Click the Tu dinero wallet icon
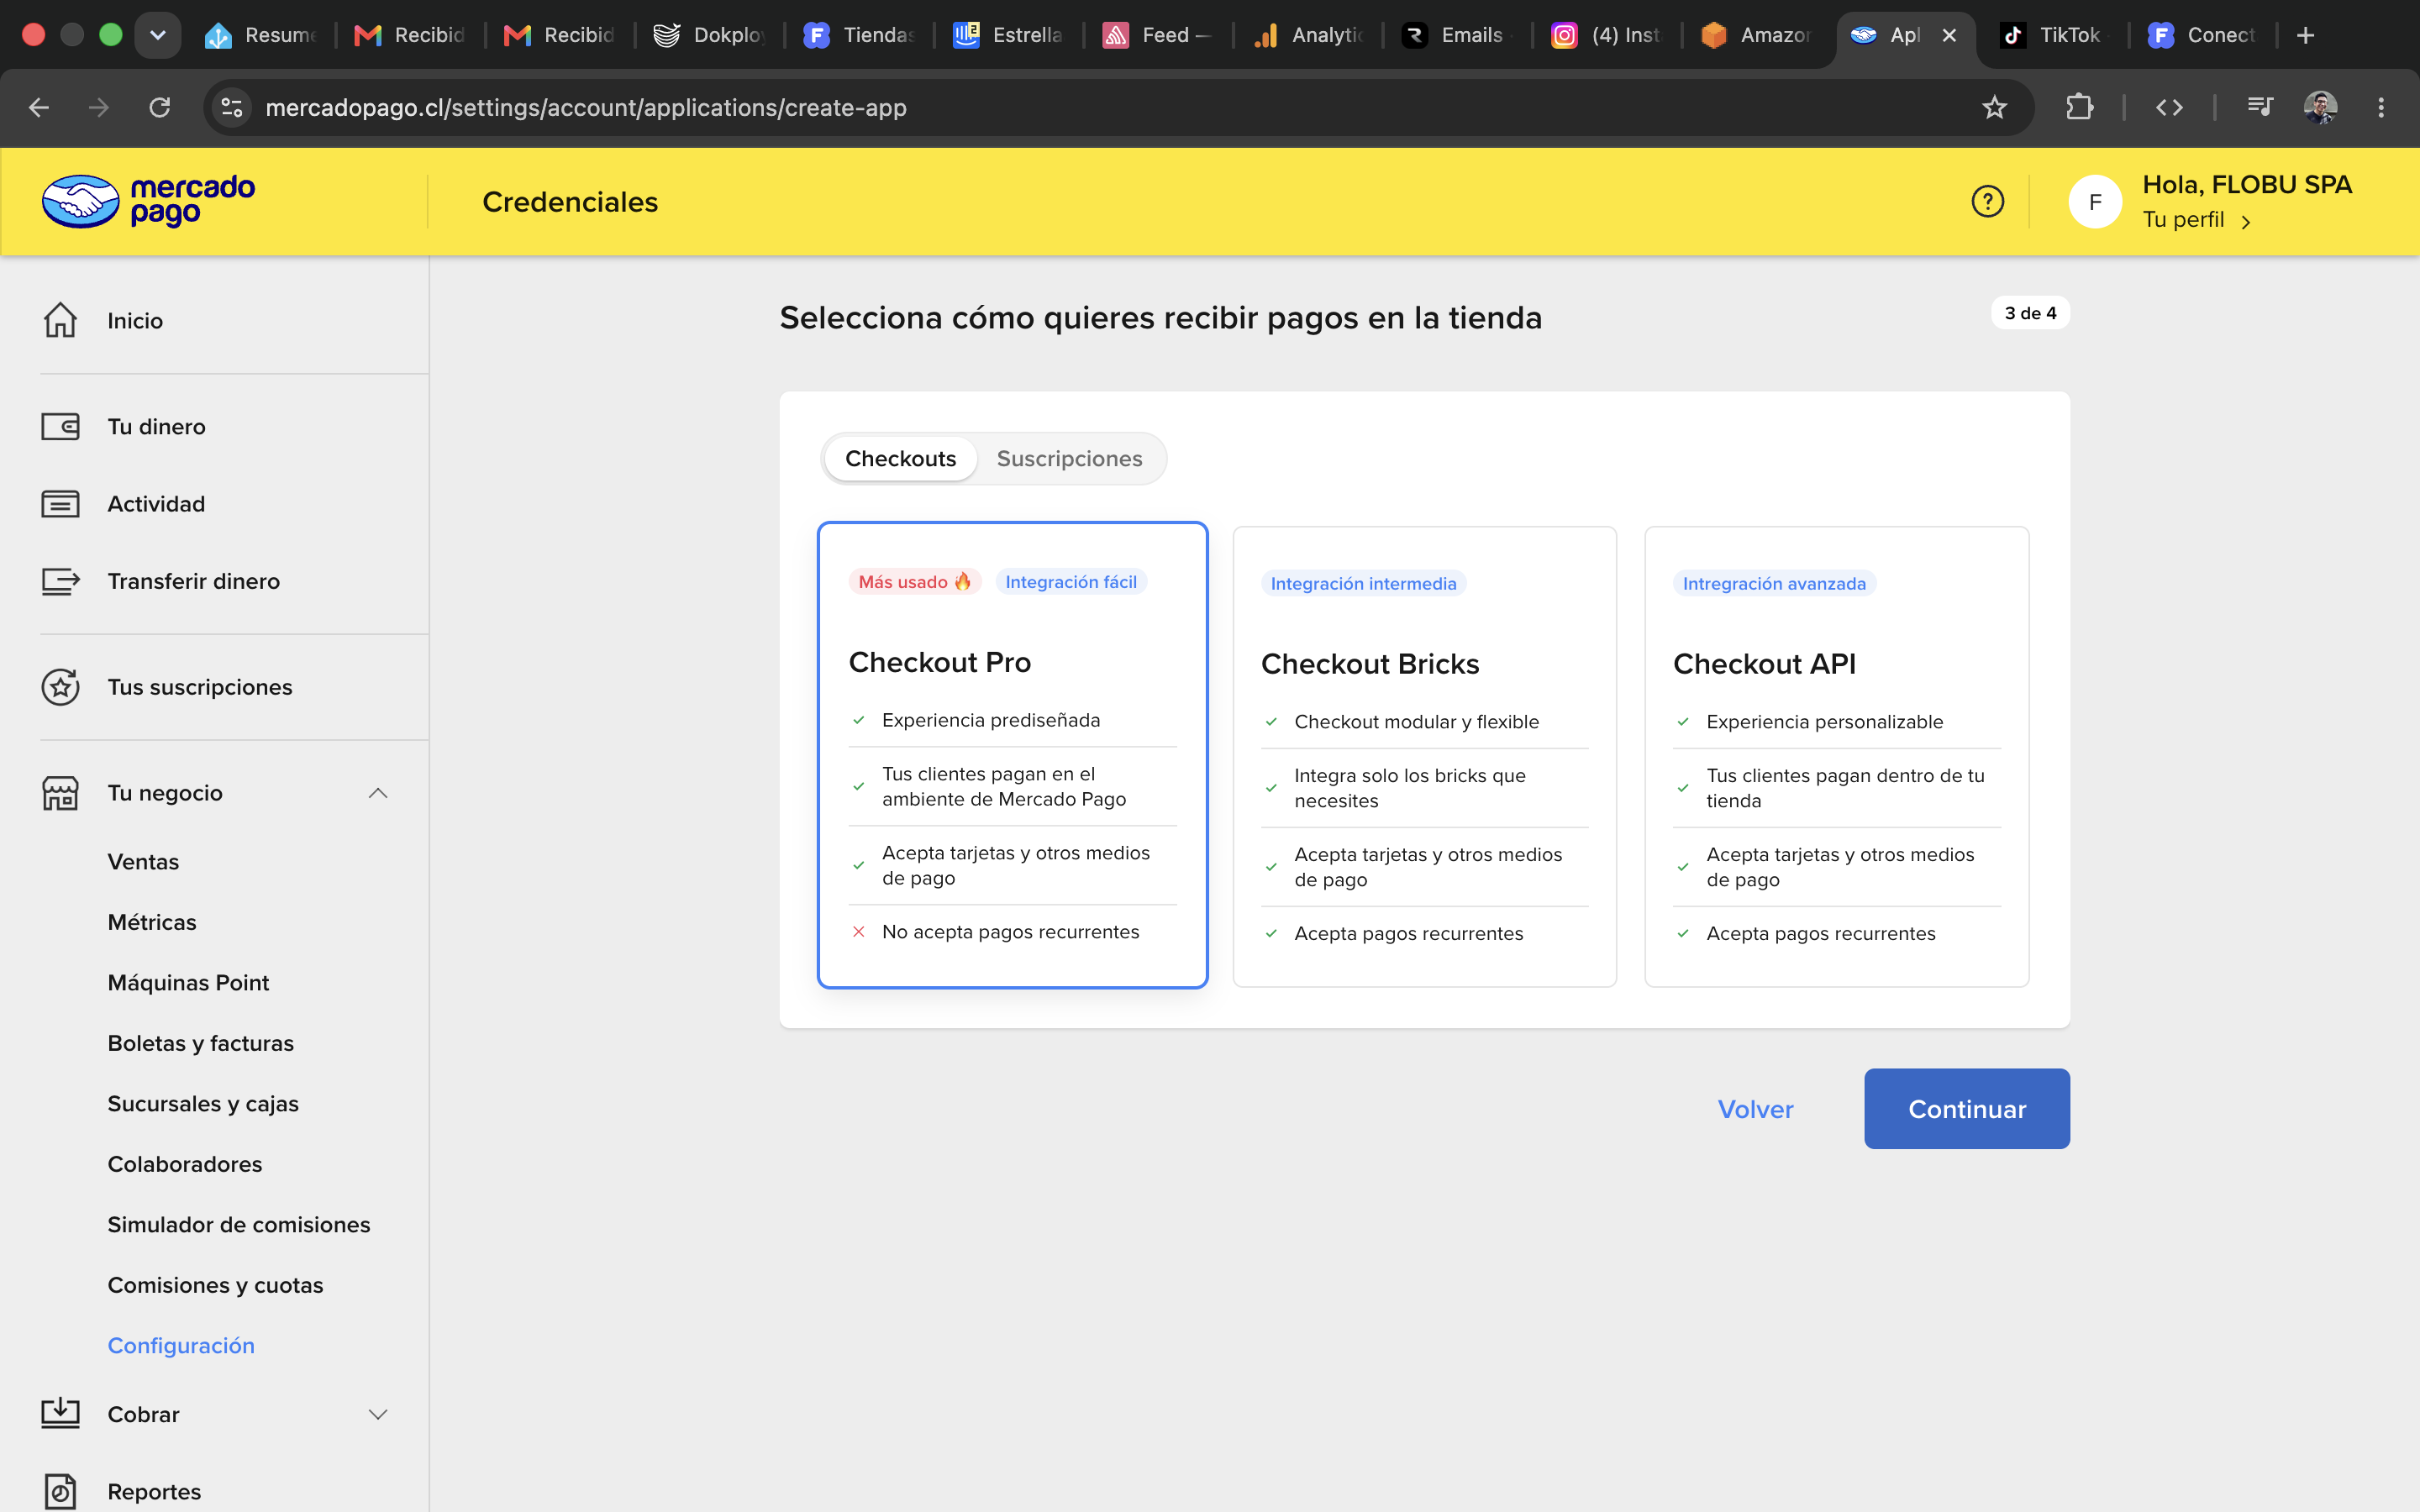 pyautogui.click(x=60, y=427)
